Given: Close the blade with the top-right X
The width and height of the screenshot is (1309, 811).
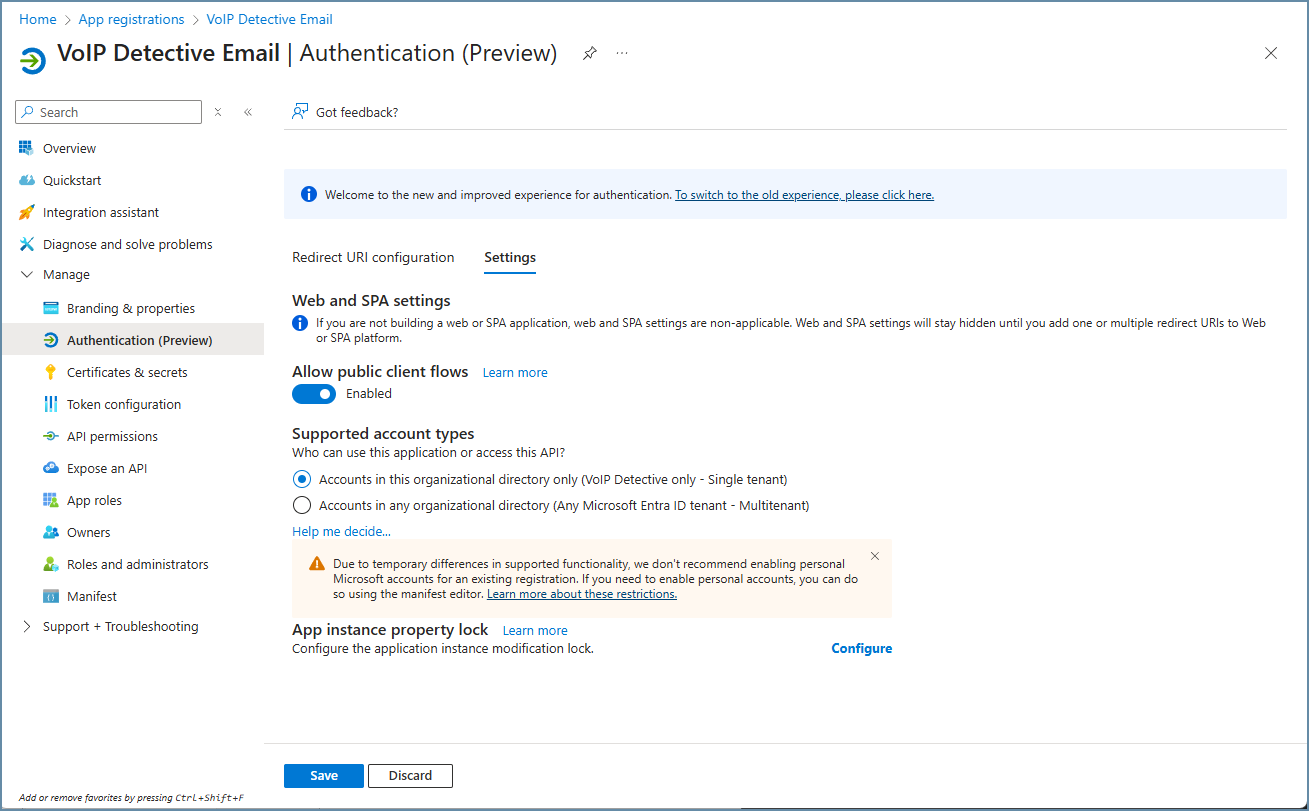Looking at the screenshot, I should coord(1271,53).
